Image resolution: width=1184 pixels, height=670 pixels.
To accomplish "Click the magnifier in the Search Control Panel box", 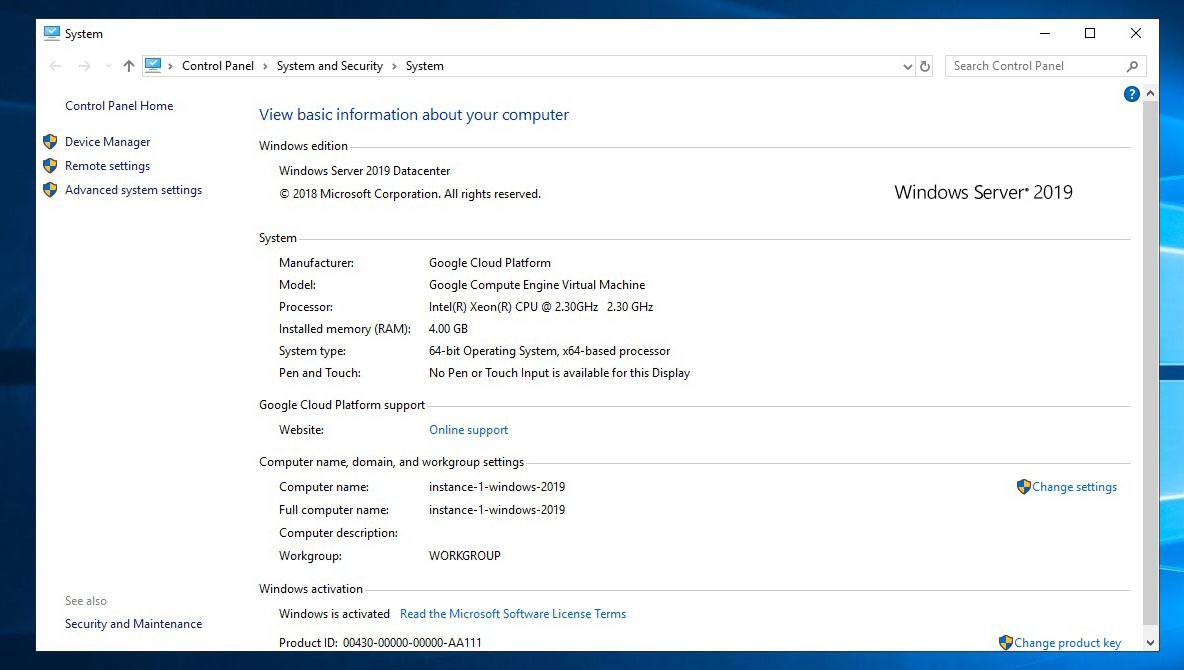I will click(1132, 65).
